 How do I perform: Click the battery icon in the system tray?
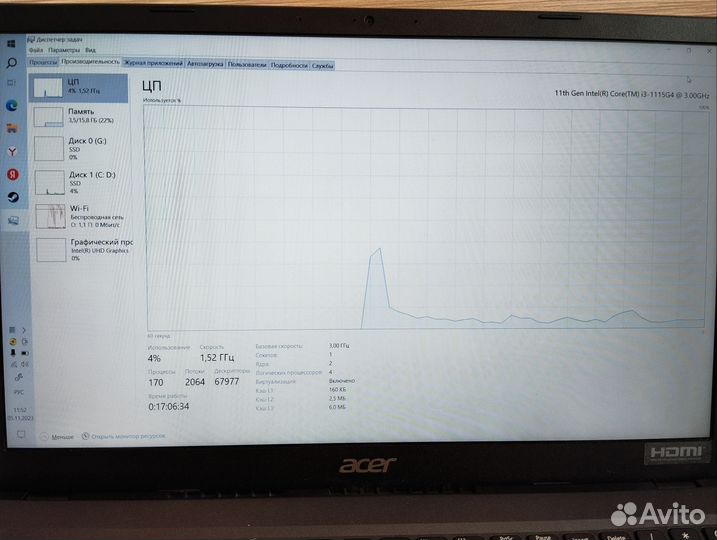click(25, 353)
